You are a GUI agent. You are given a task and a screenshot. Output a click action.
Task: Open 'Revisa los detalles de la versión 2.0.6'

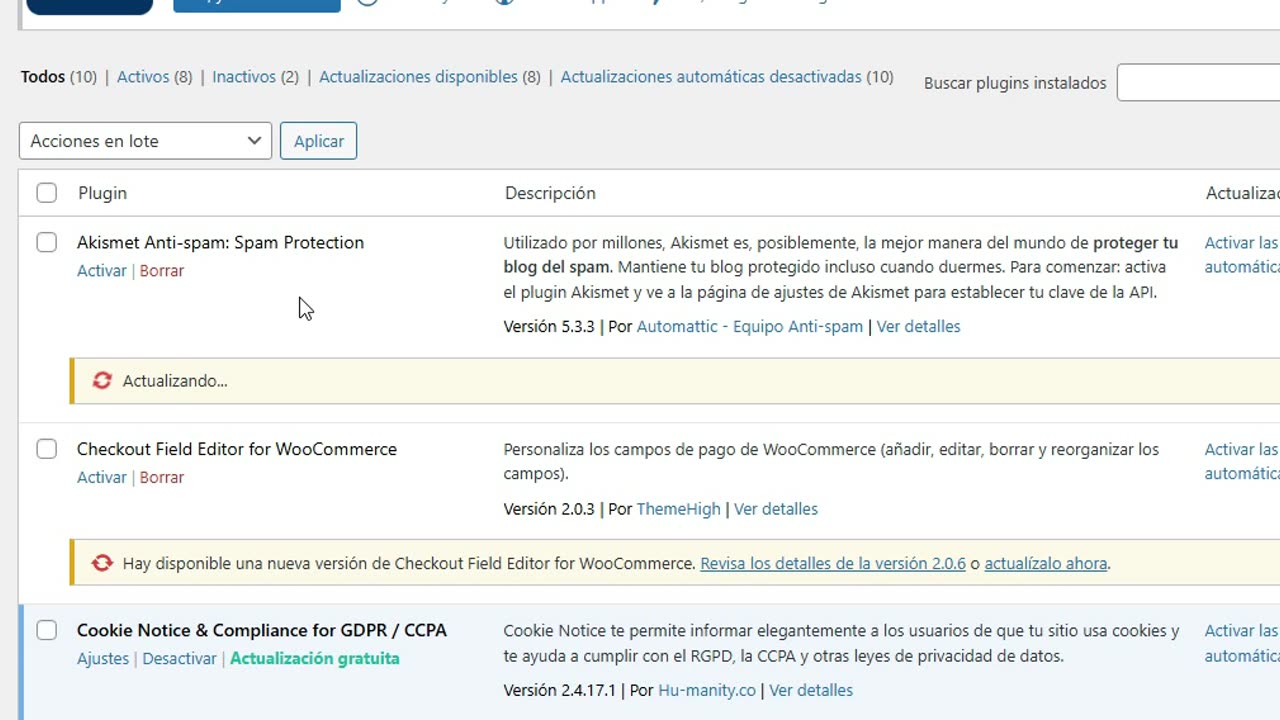pyautogui.click(x=833, y=564)
